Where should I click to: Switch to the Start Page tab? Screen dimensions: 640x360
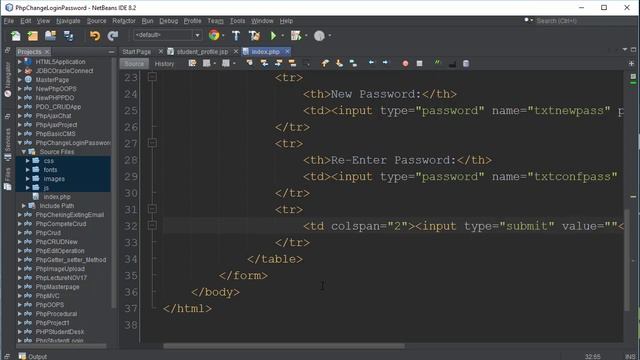coord(137,52)
